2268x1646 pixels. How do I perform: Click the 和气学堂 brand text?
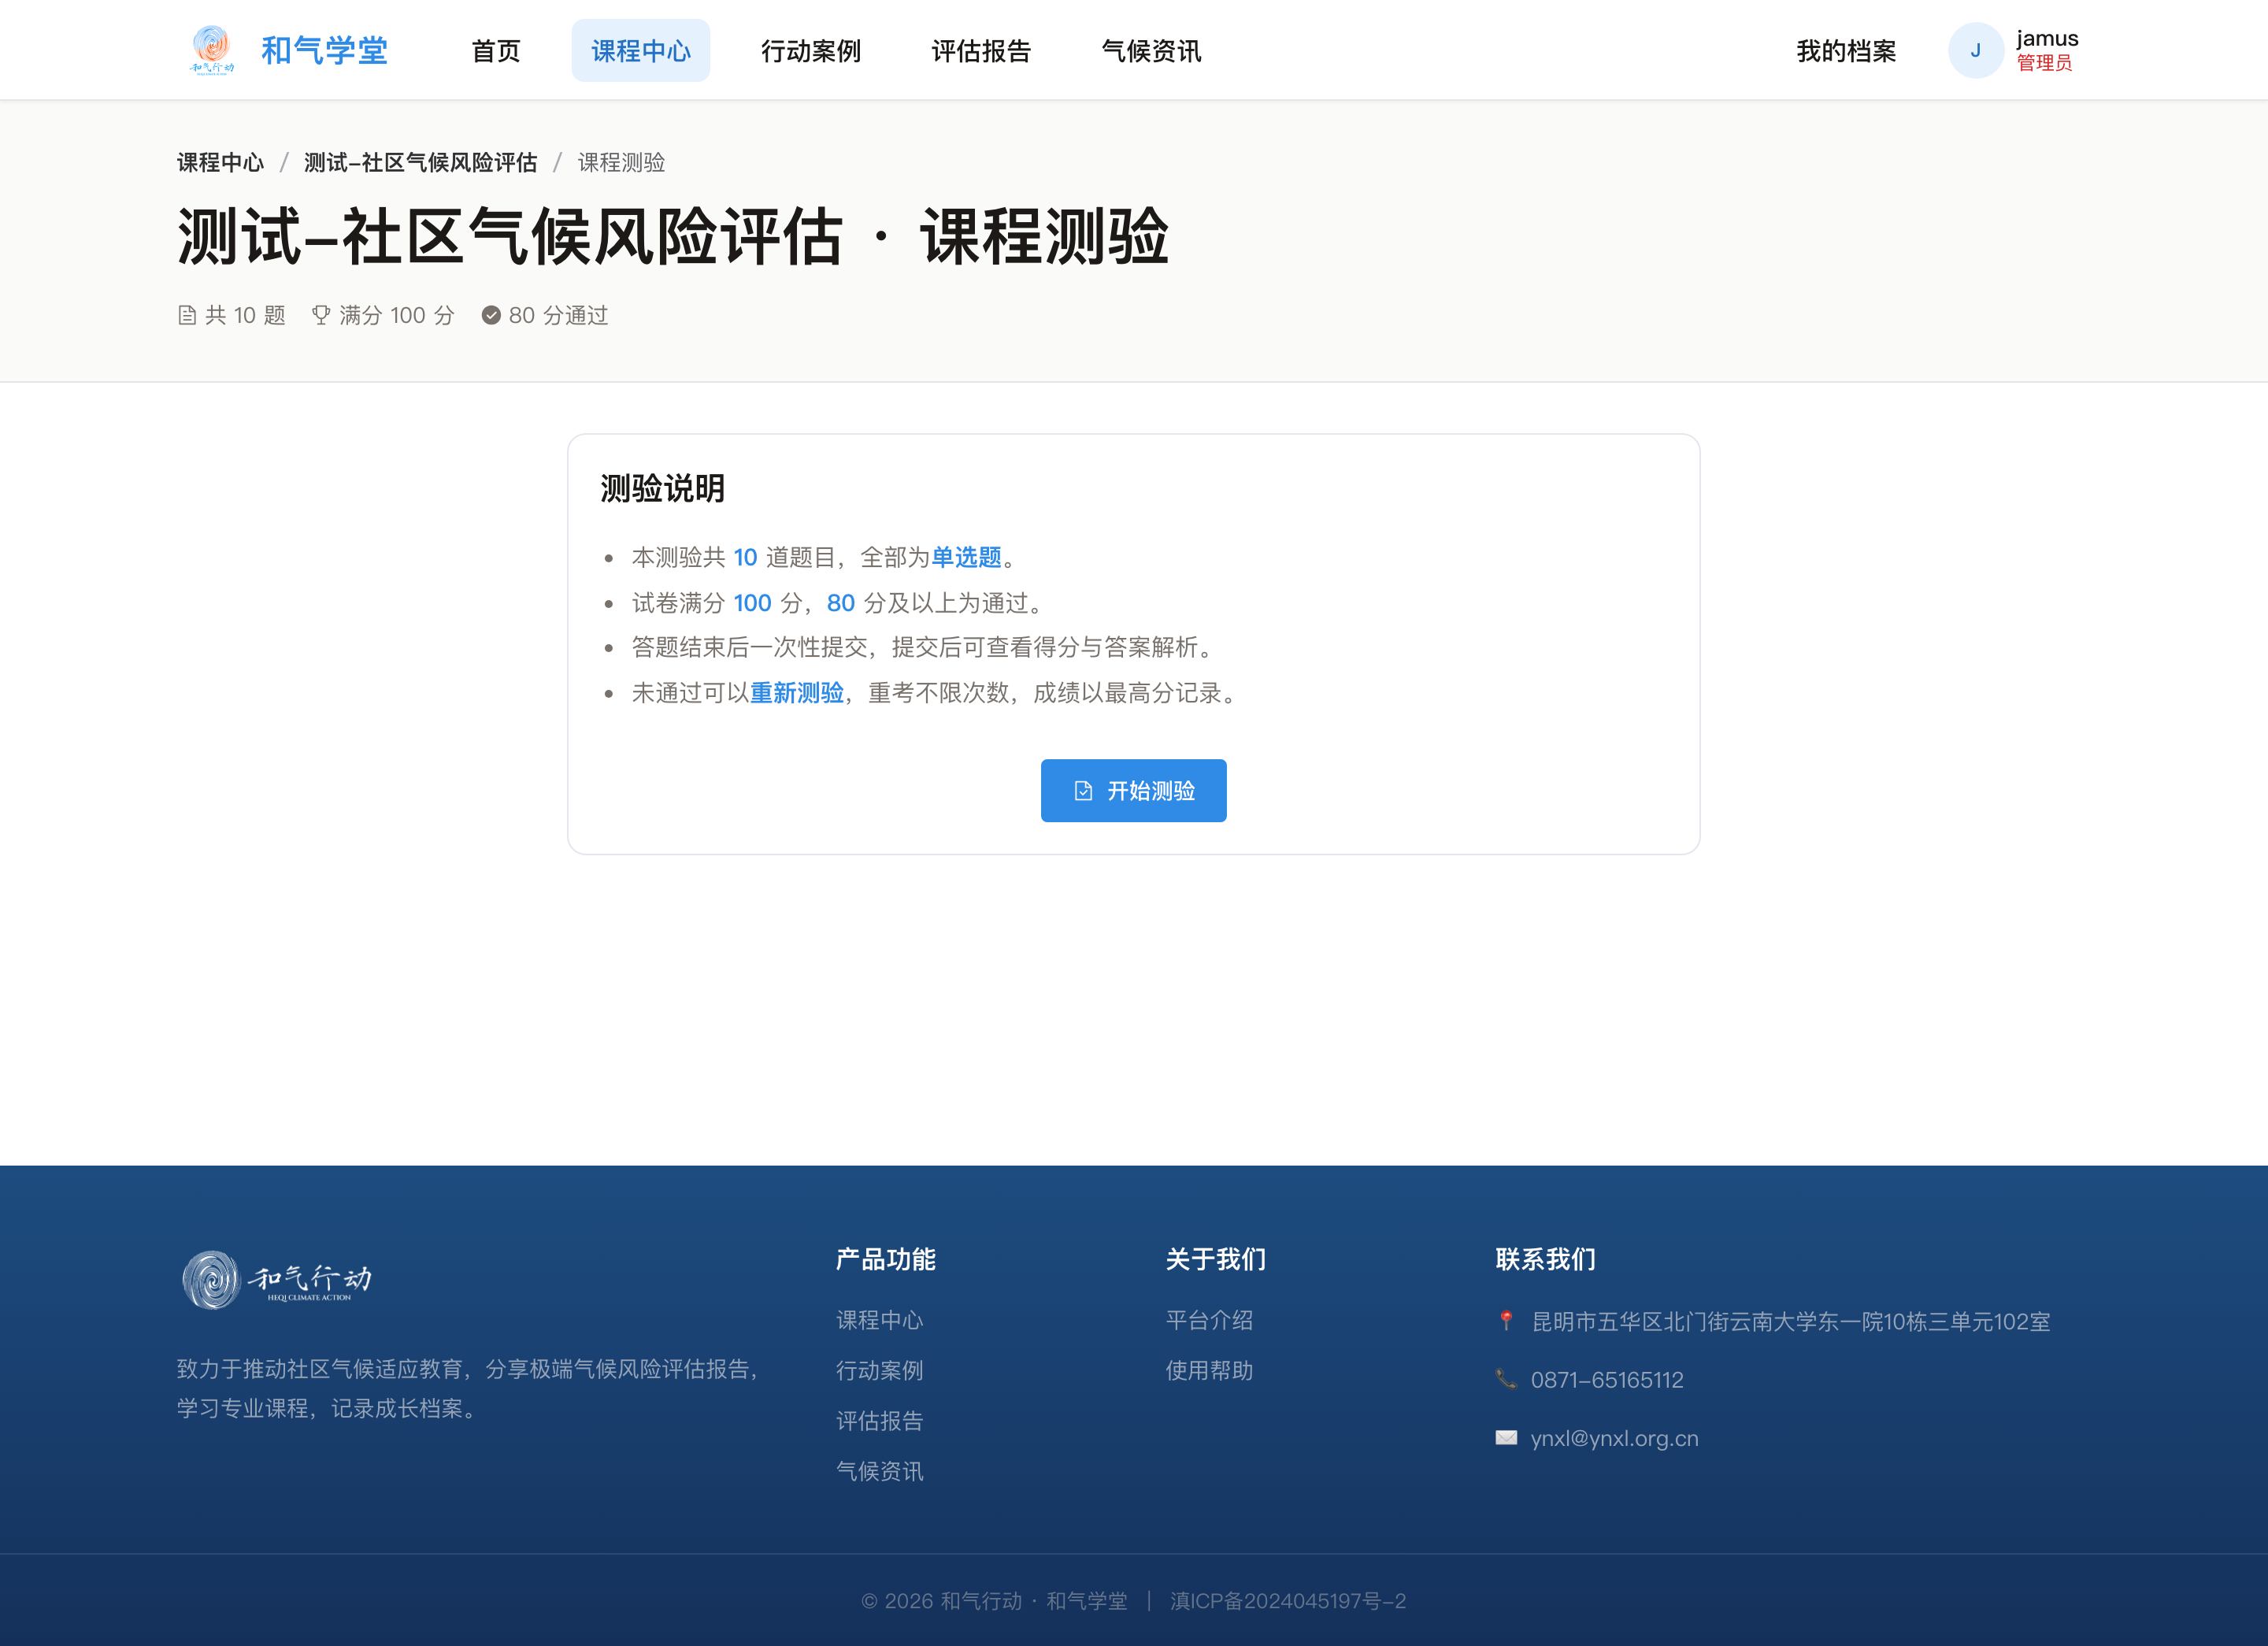tap(324, 50)
